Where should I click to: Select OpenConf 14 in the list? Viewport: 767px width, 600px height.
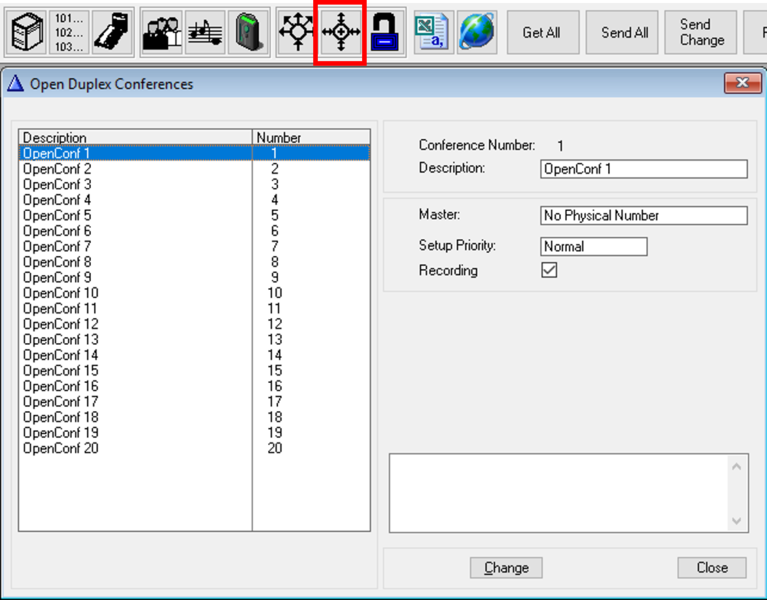[194, 355]
